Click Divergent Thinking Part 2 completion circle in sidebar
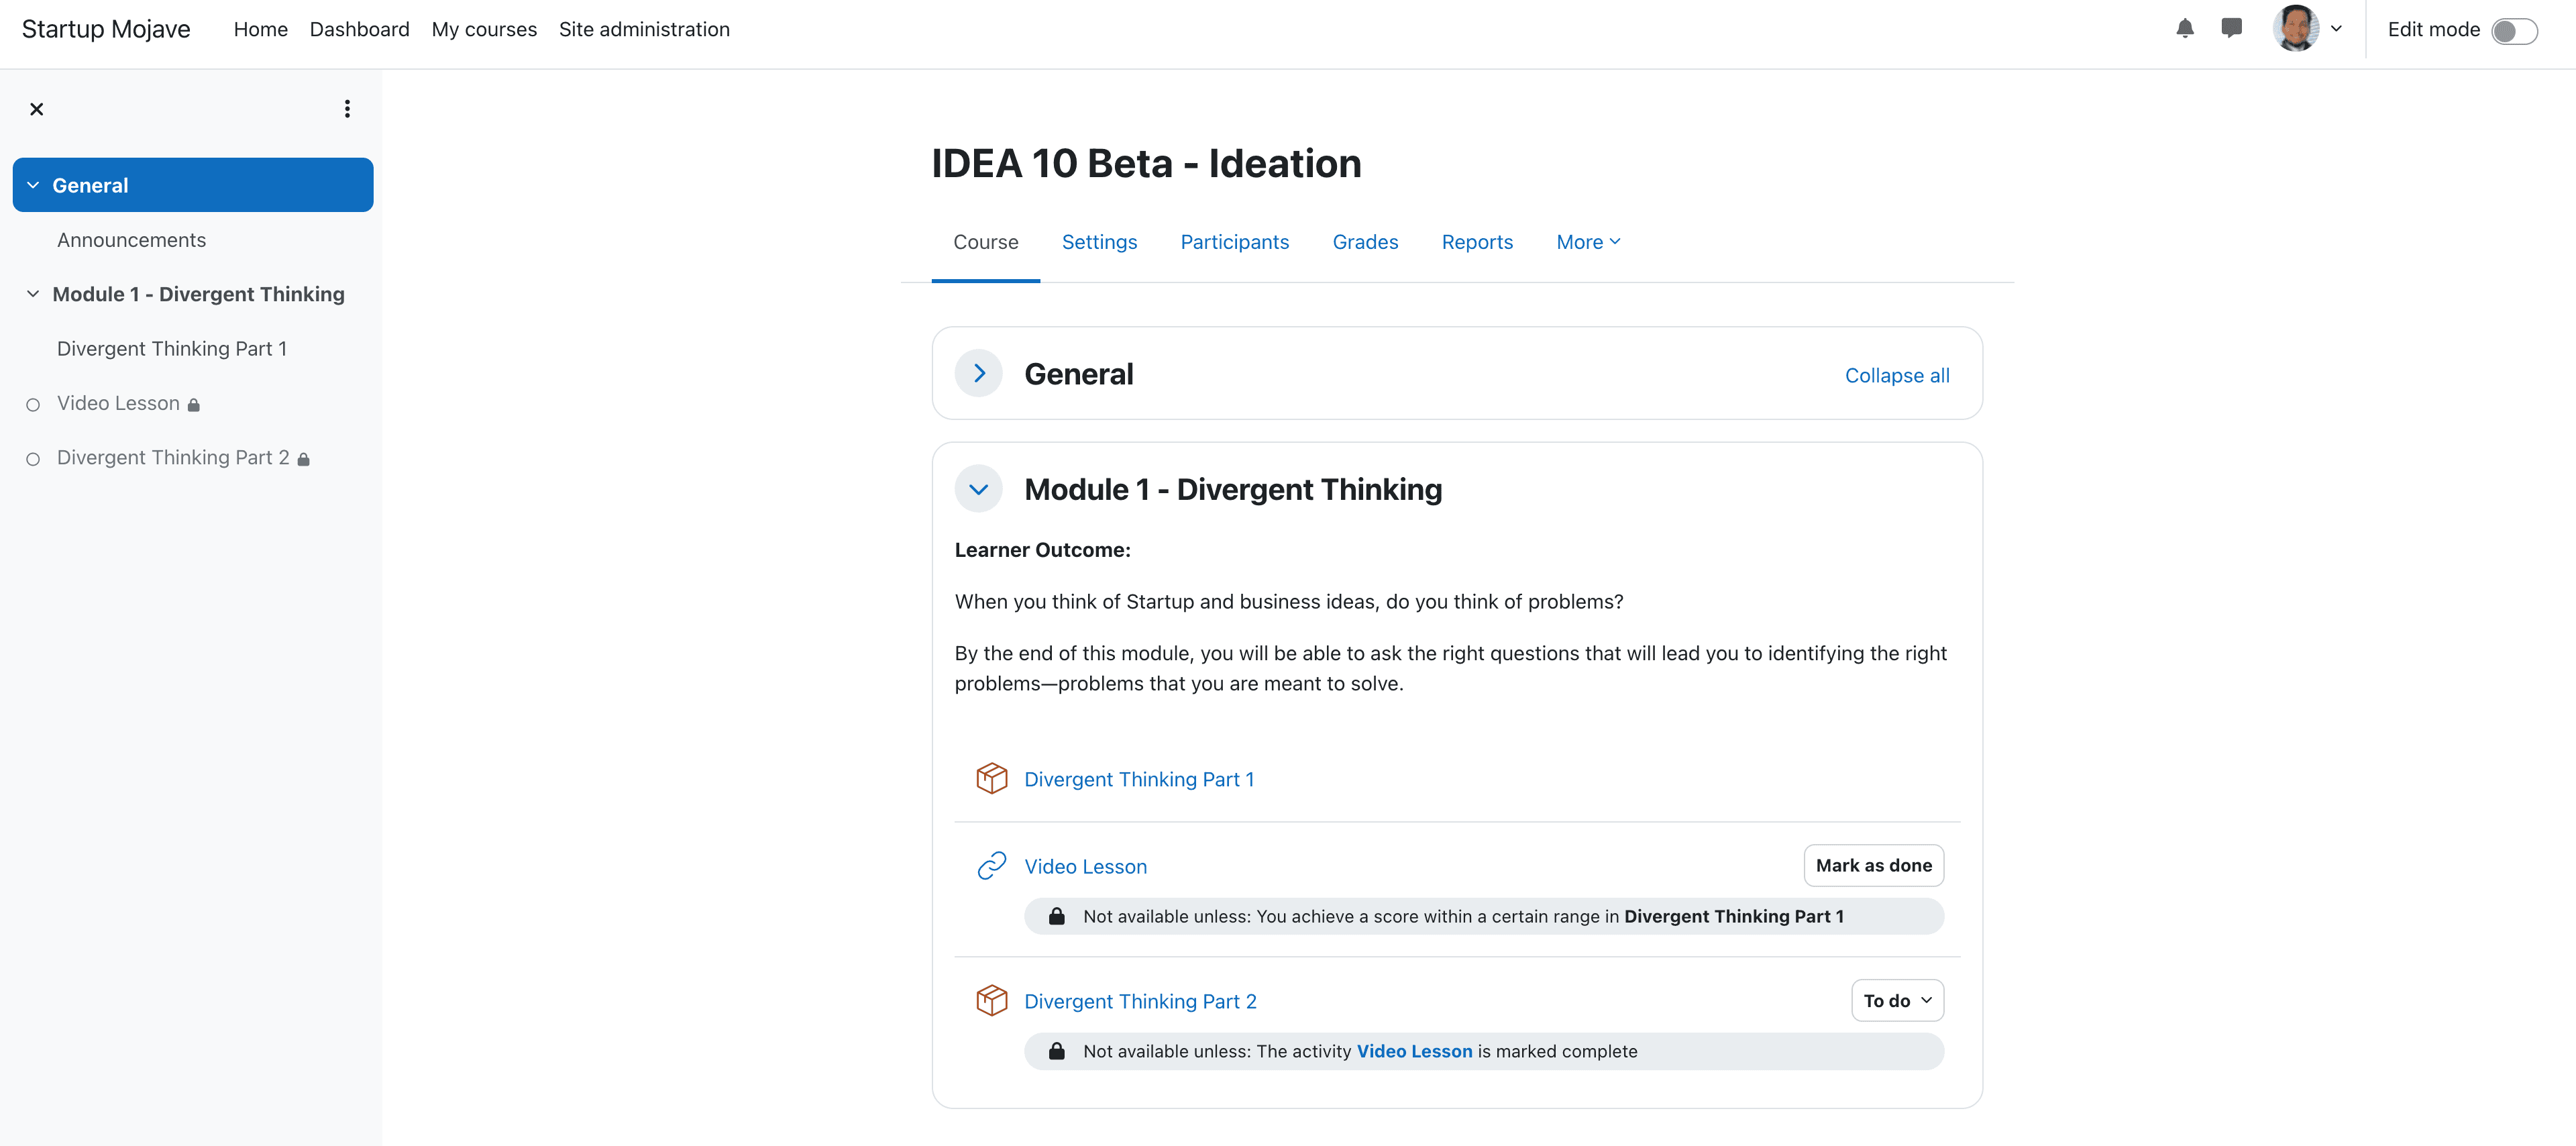 click(33, 459)
